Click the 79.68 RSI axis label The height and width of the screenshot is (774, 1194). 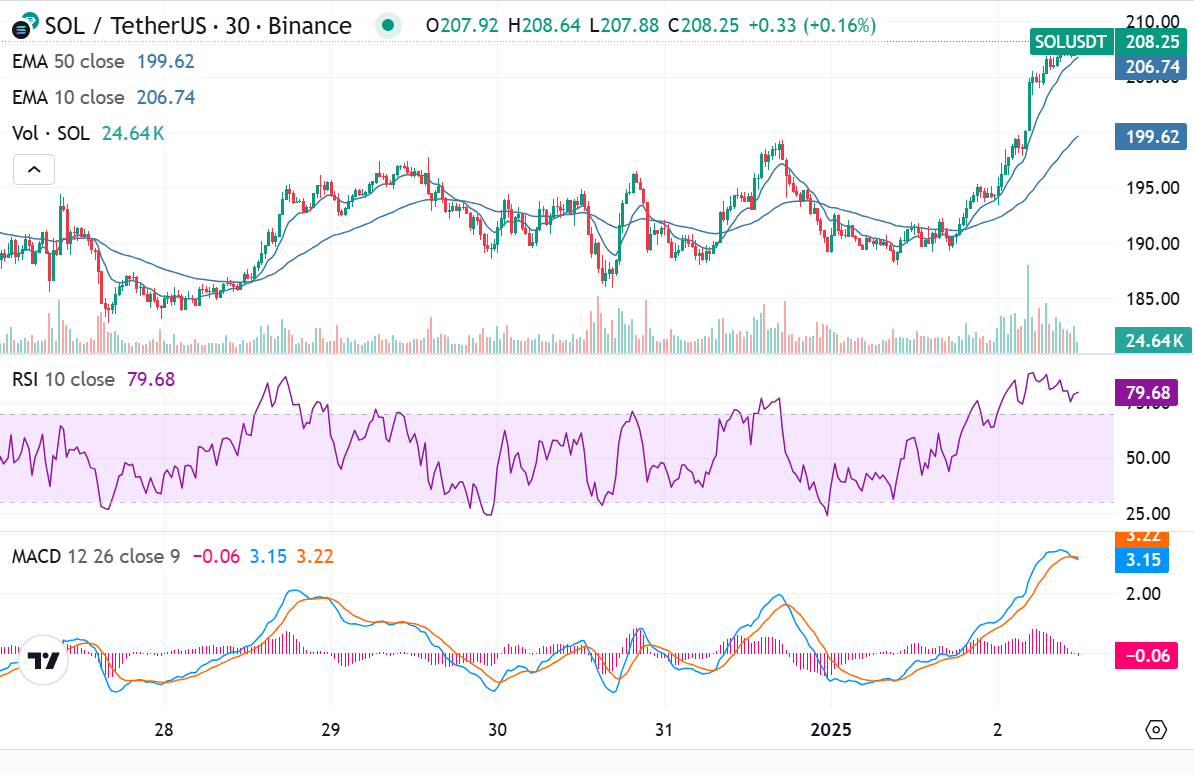click(x=1148, y=392)
